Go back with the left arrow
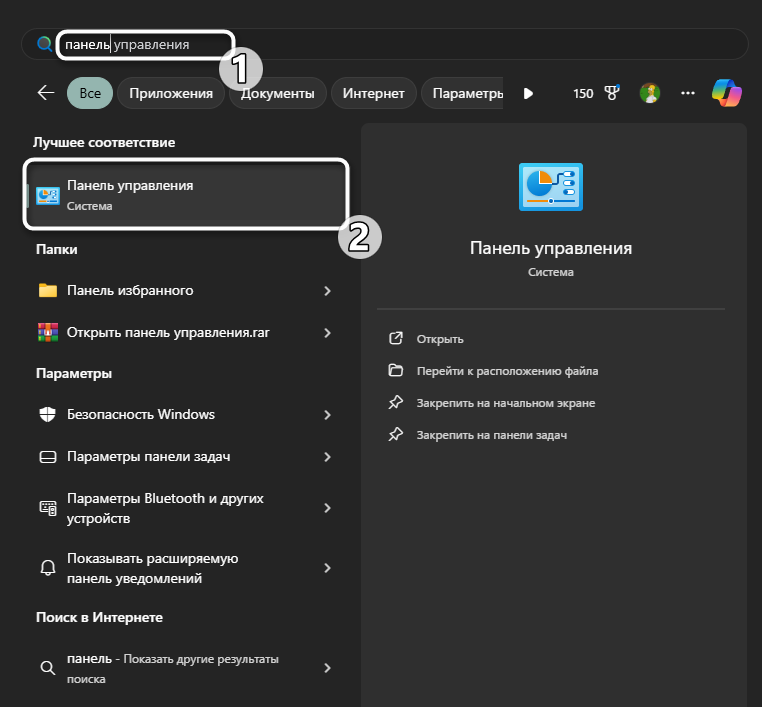The image size is (762, 707). point(46,92)
